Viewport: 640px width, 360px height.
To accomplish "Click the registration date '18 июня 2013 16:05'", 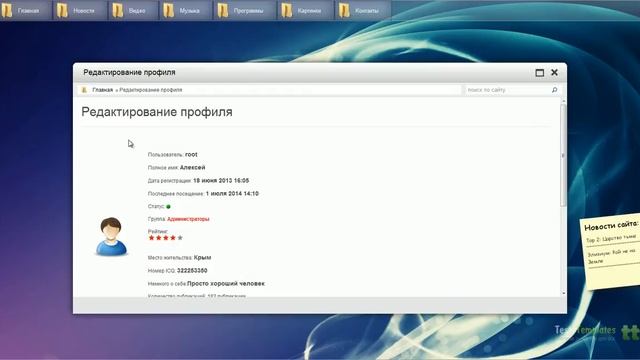I will coord(221,180).
